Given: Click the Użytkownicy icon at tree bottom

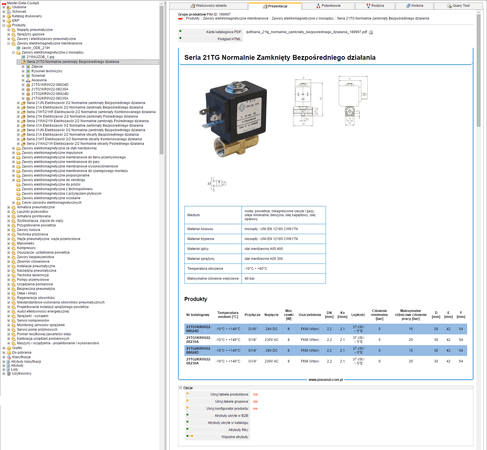Looking at the screenshot, I should pos(9,374).
